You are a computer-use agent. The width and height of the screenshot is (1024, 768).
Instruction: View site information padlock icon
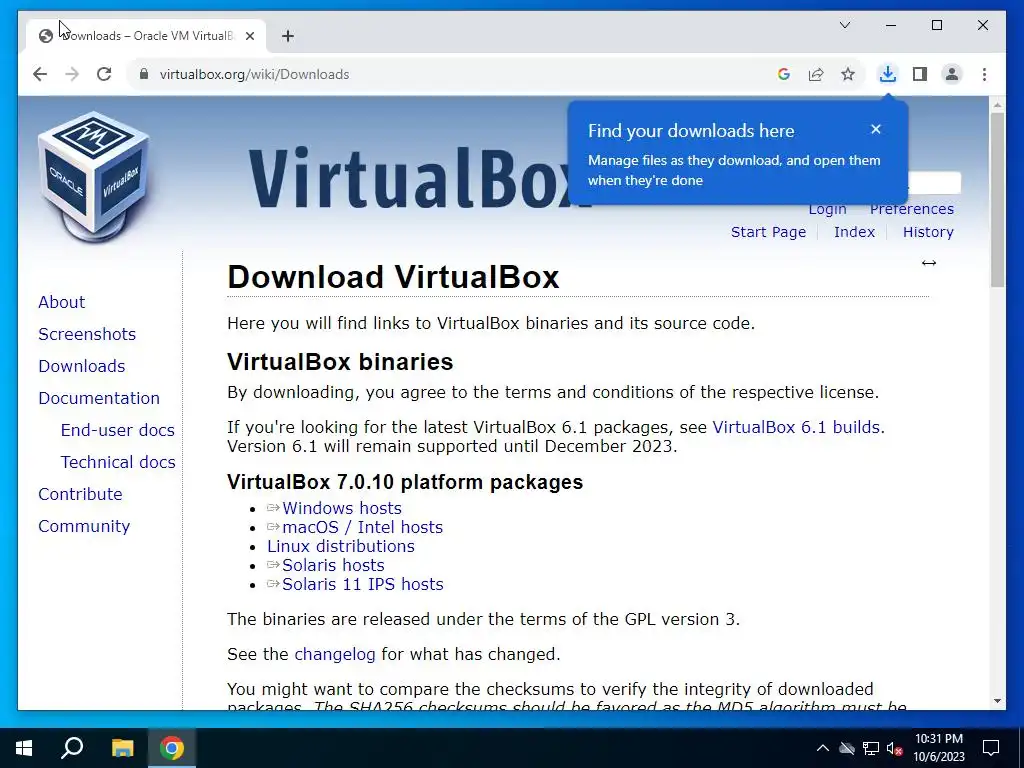[x=144, y=74]
